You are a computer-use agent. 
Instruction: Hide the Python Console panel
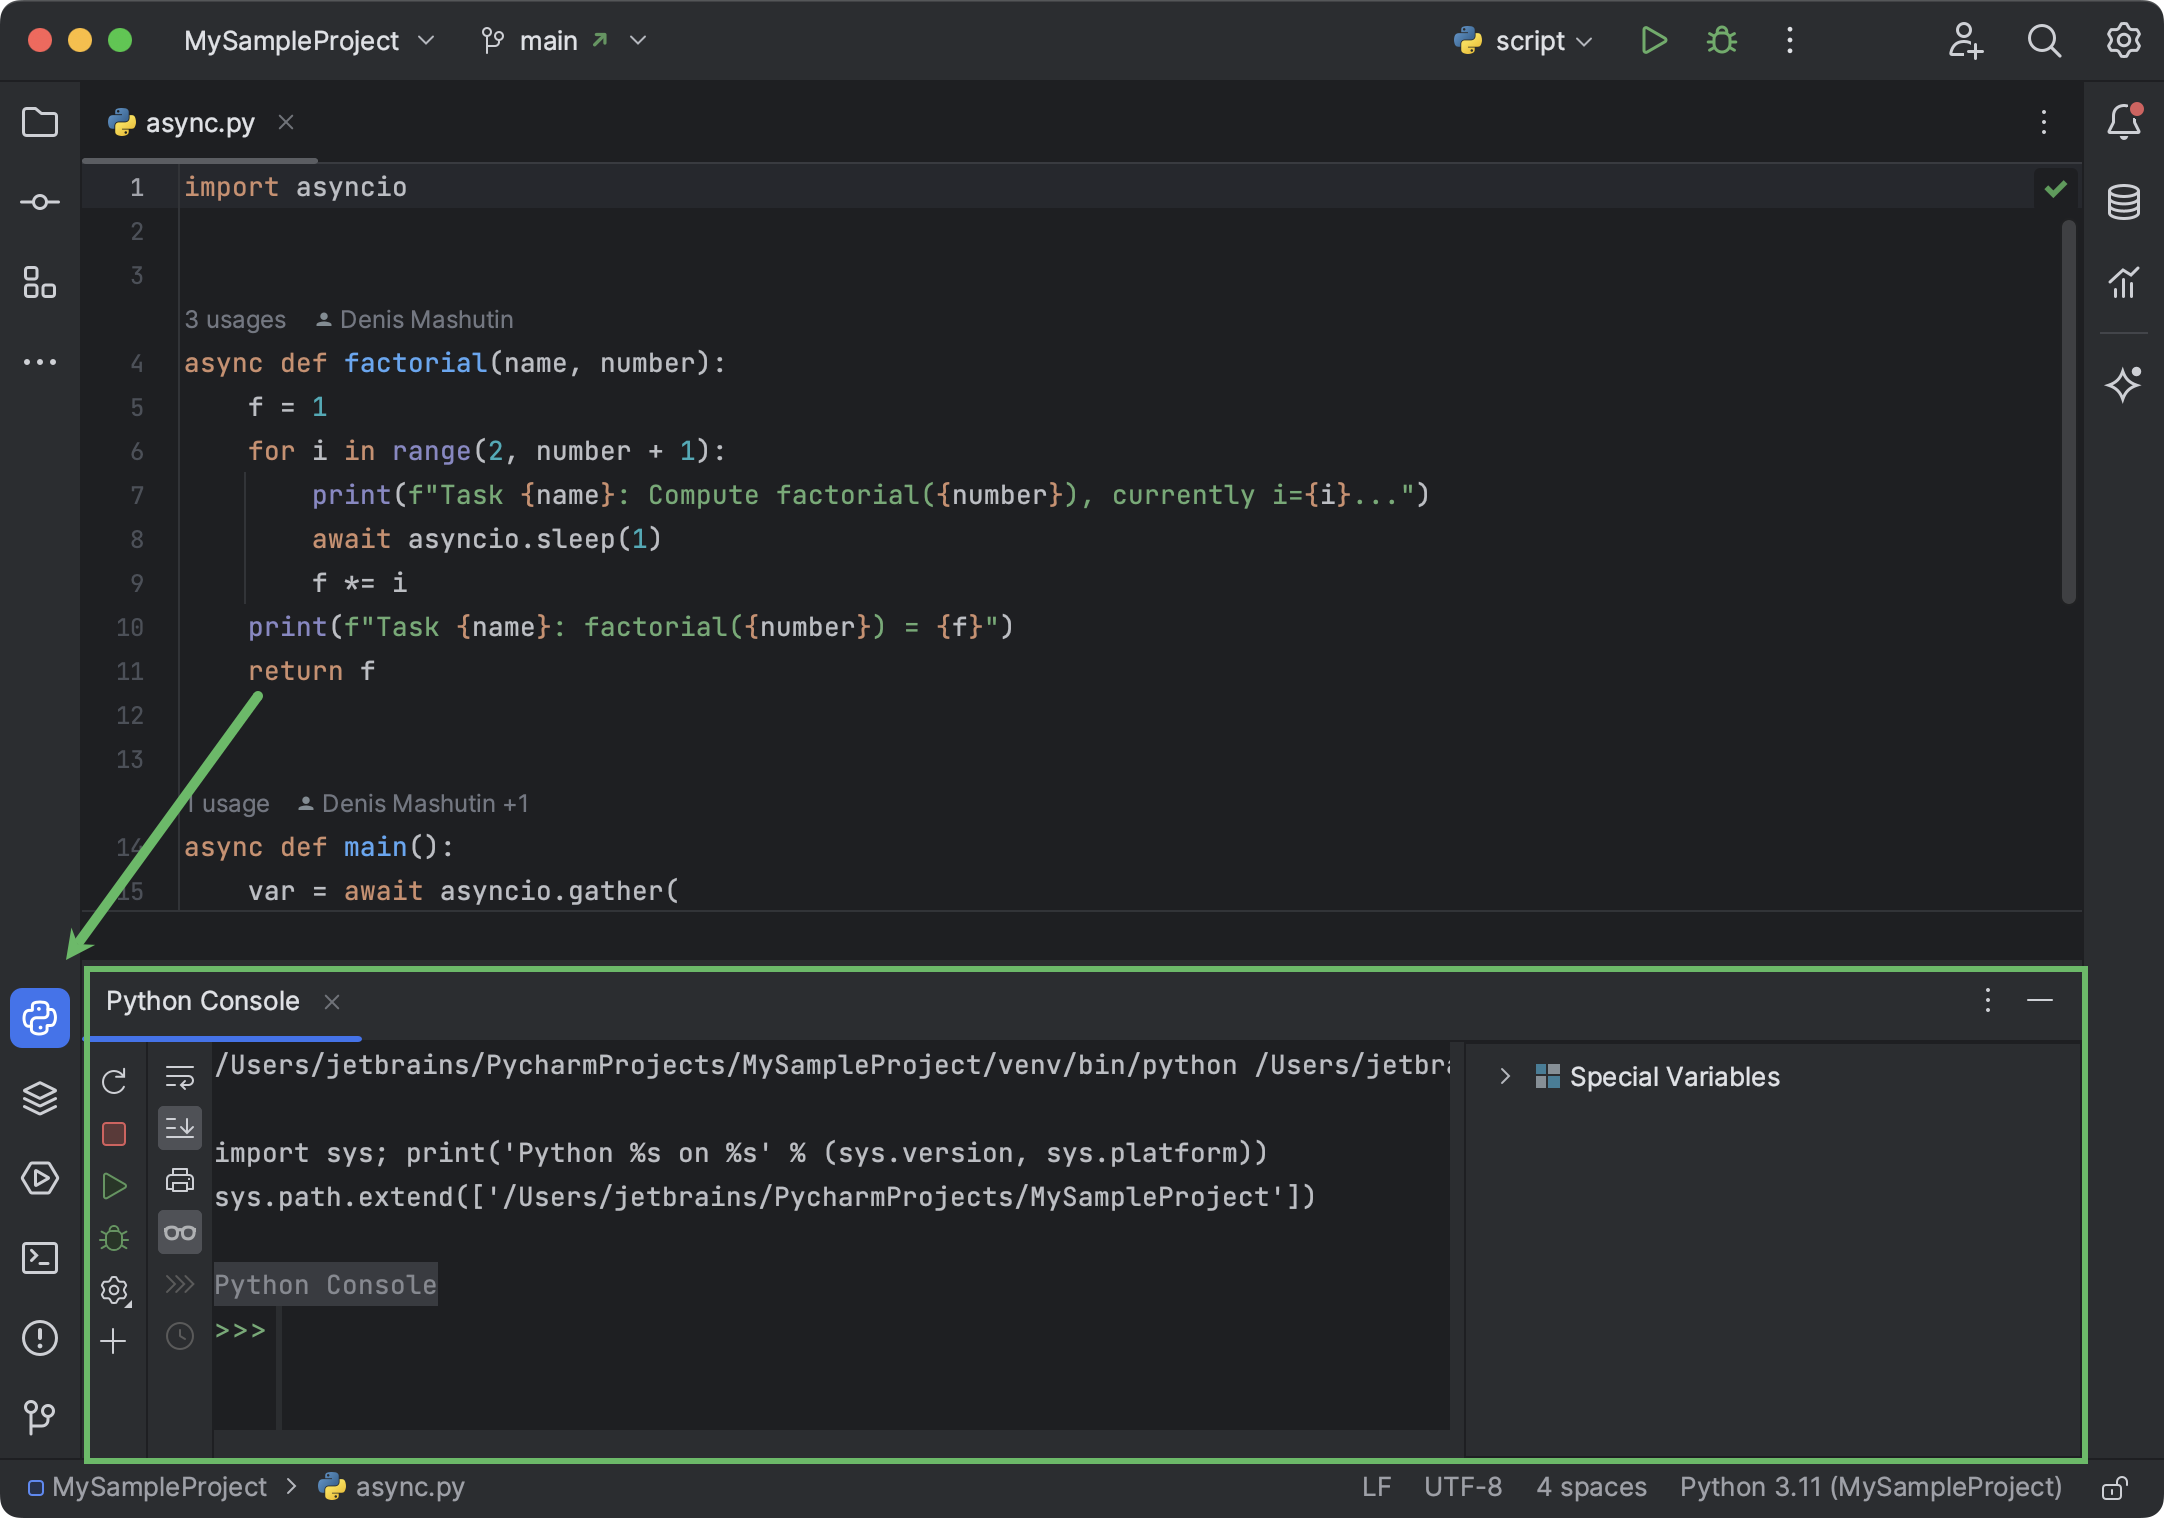click(2040, 1000)
